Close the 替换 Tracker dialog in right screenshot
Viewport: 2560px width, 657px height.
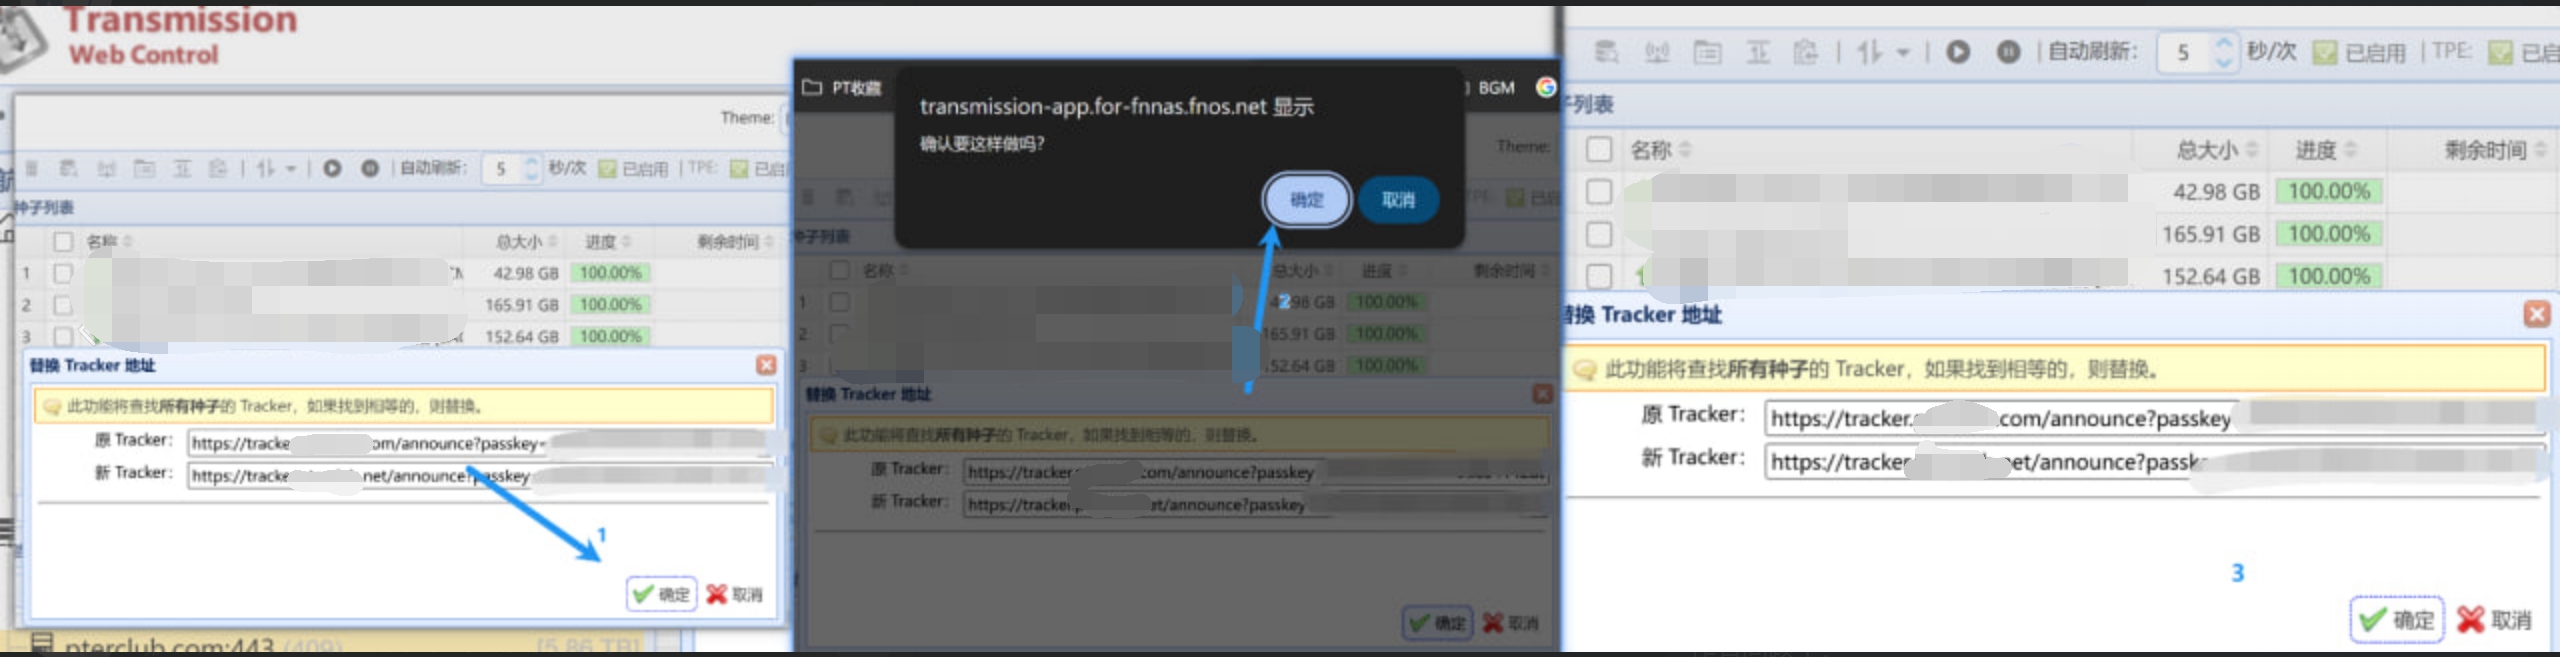tap(2536, 314)
